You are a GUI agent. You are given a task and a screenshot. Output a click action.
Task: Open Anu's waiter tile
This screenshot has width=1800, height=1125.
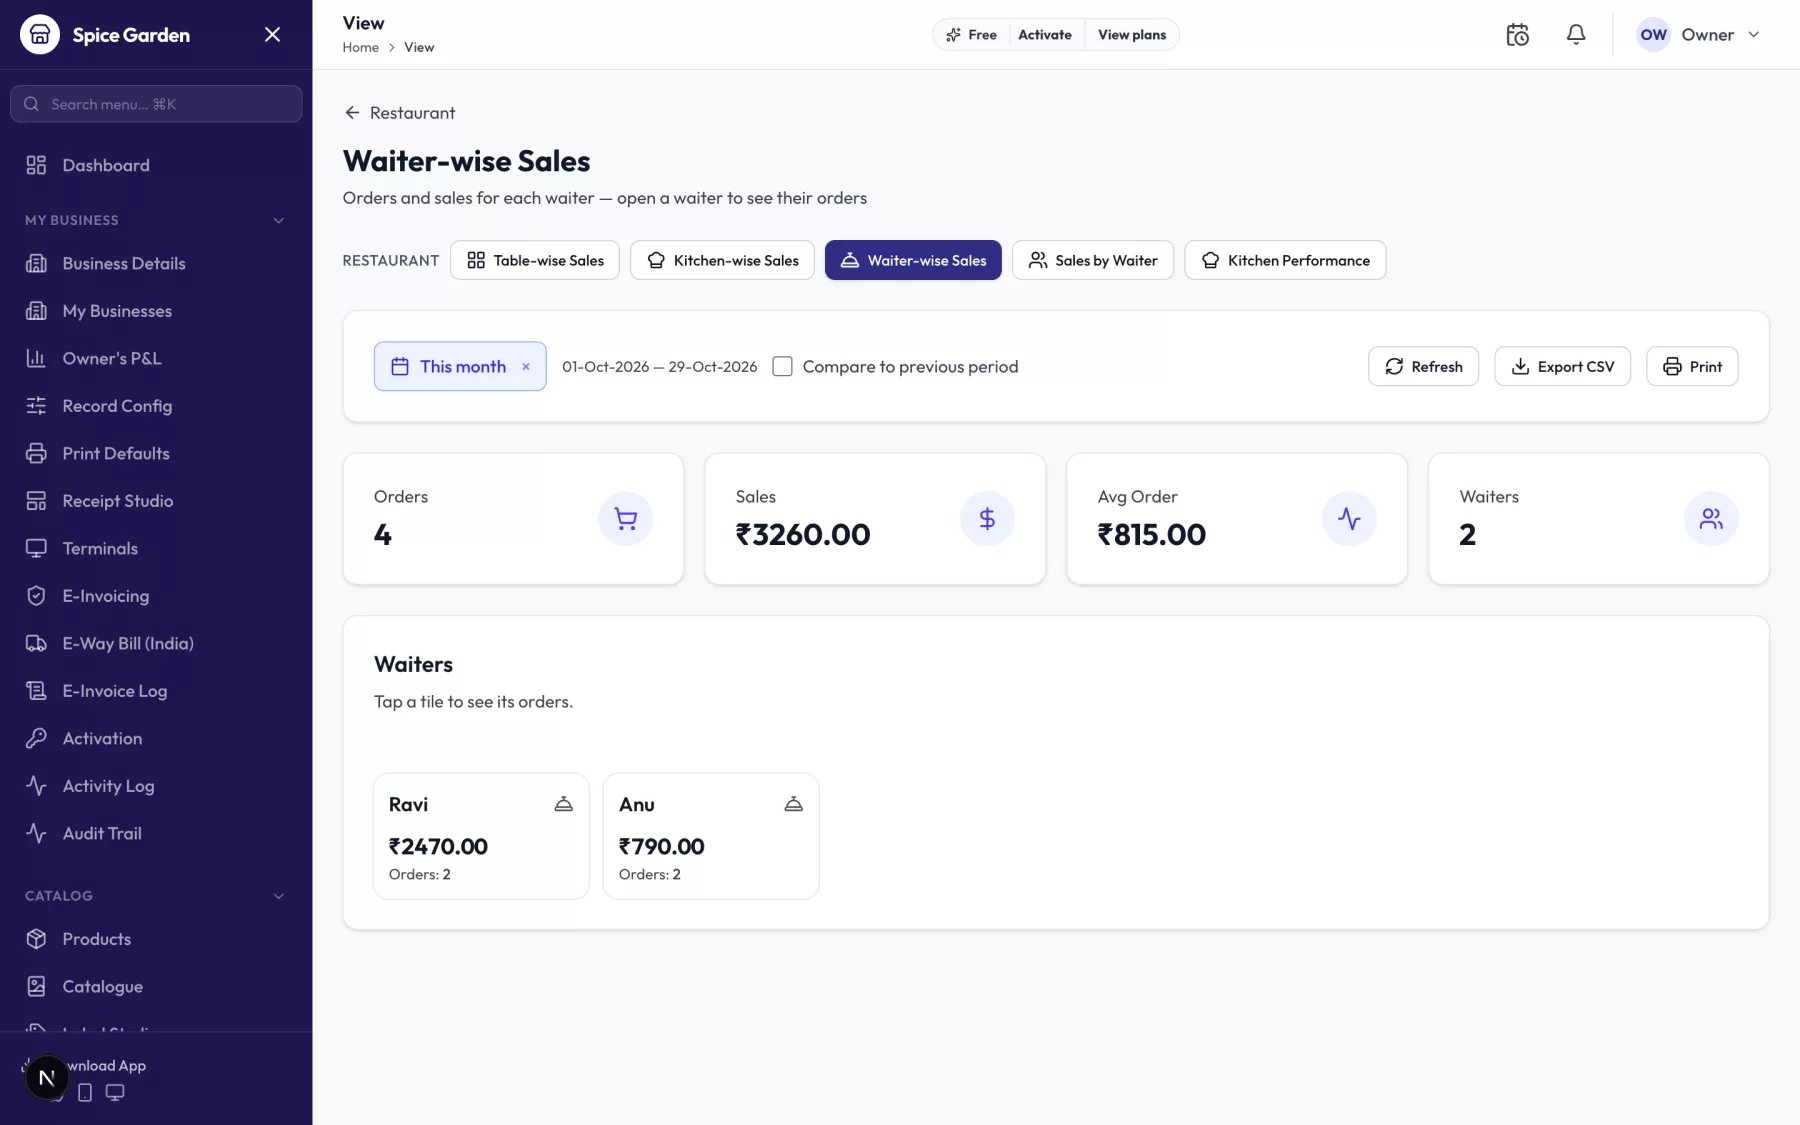(x=711, y=836)
